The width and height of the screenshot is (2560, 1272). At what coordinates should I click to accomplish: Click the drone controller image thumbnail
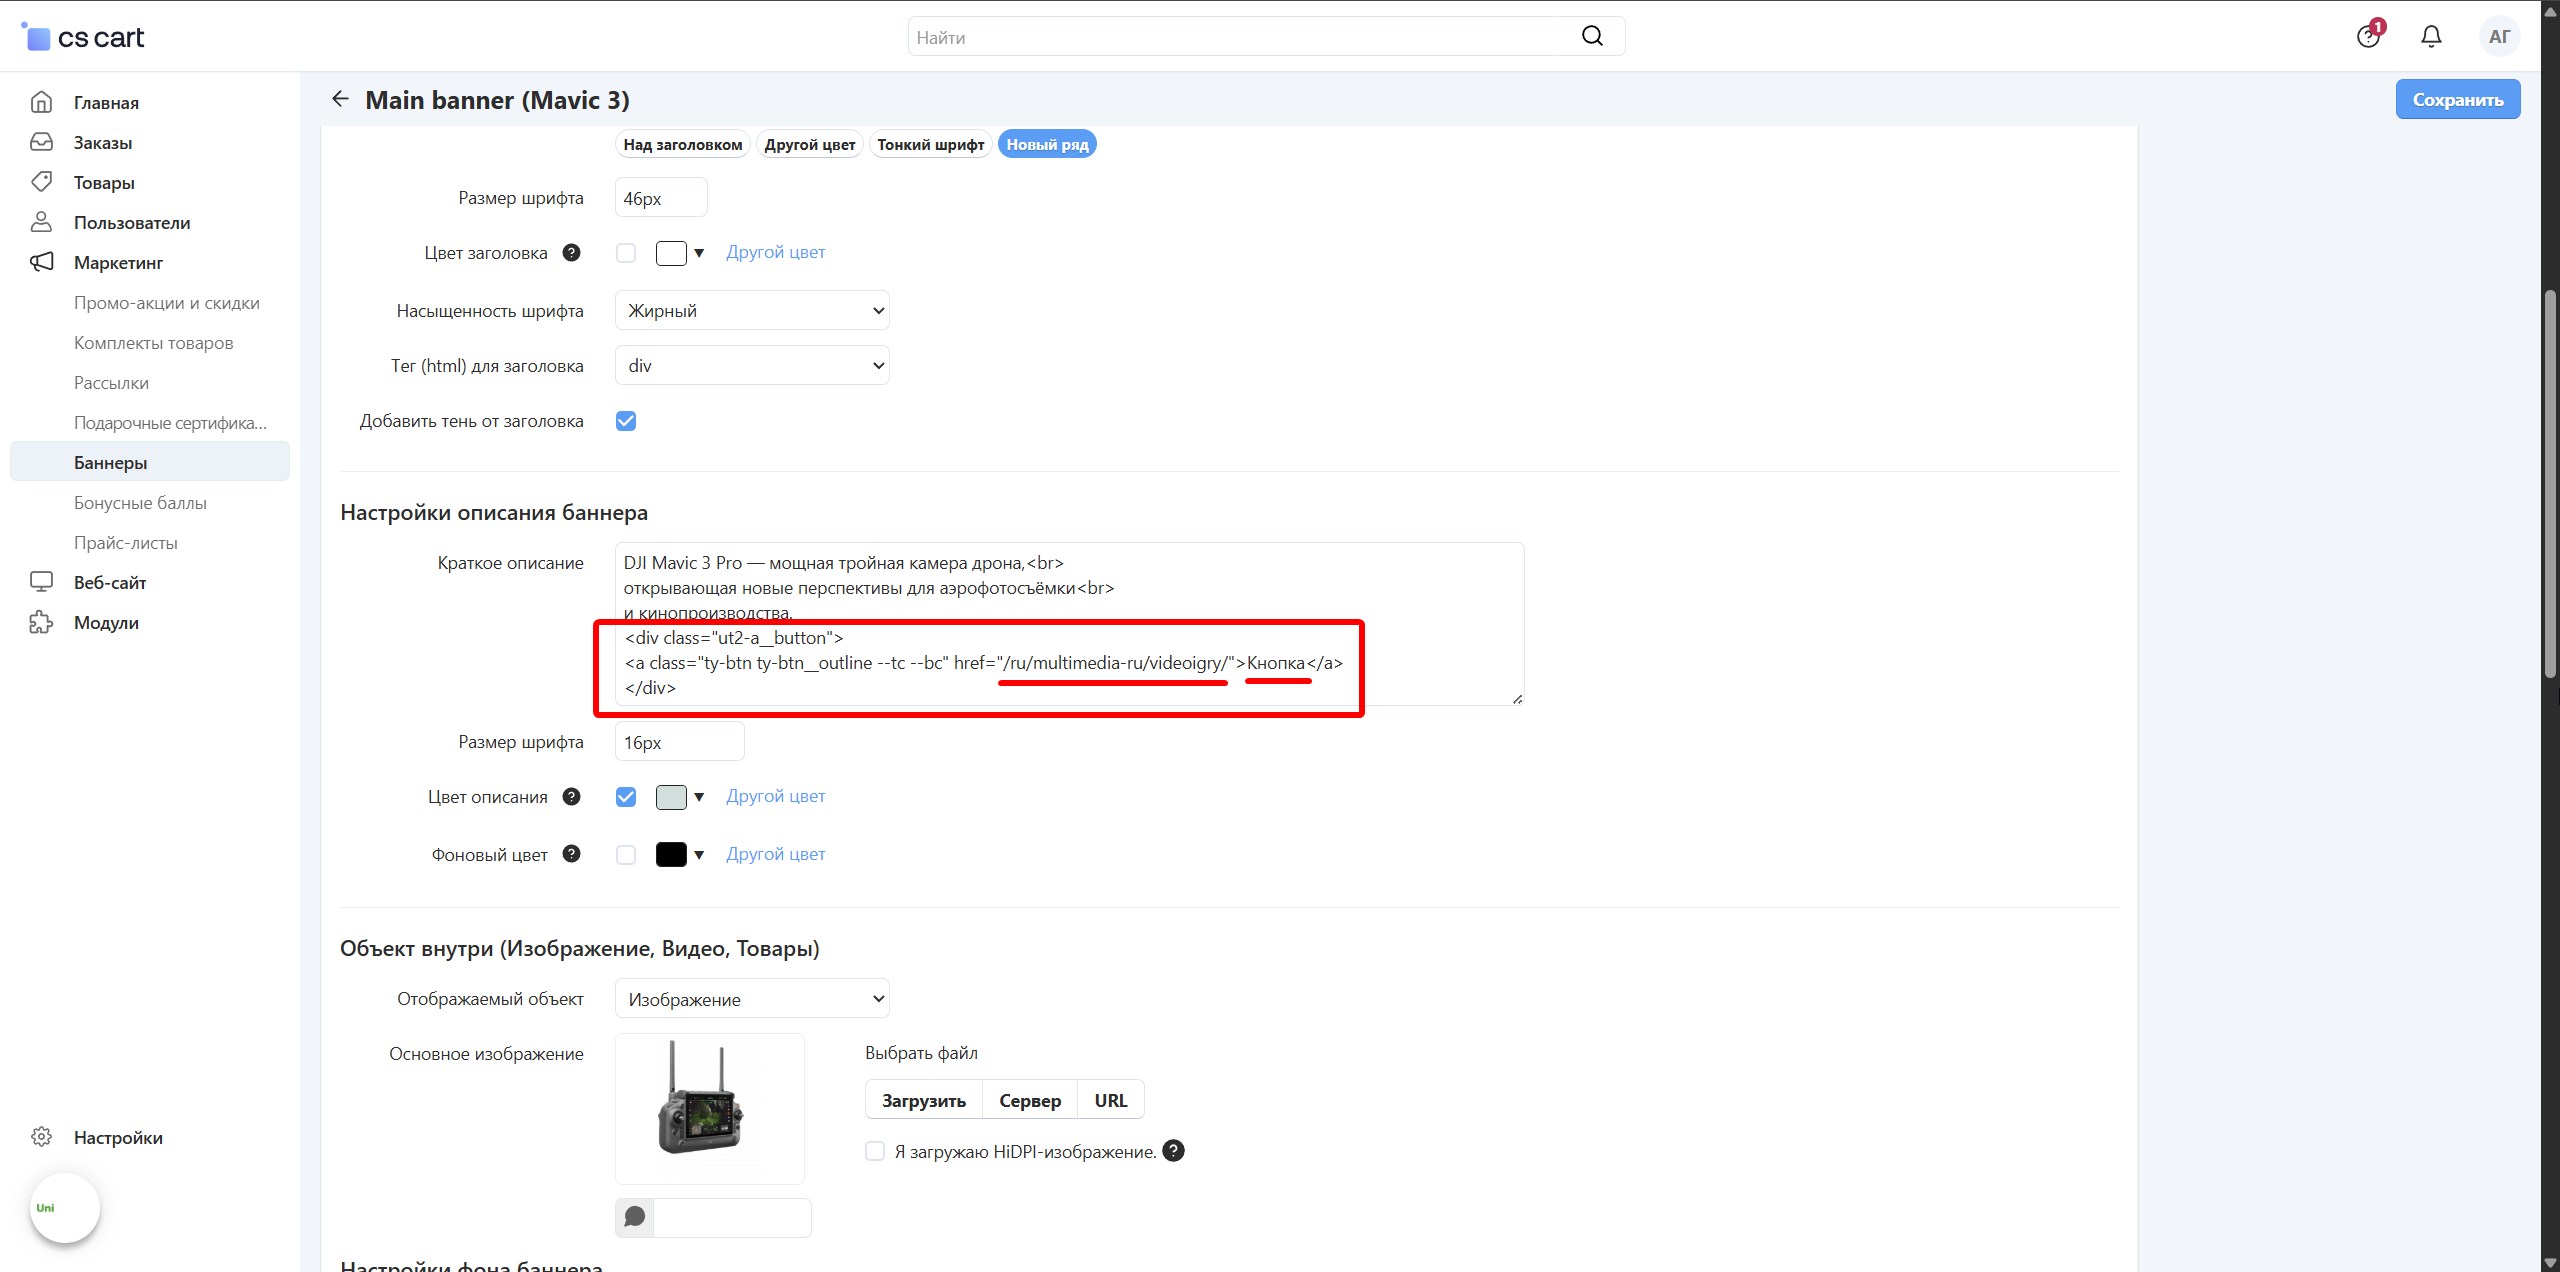(x=709, y=1109)
